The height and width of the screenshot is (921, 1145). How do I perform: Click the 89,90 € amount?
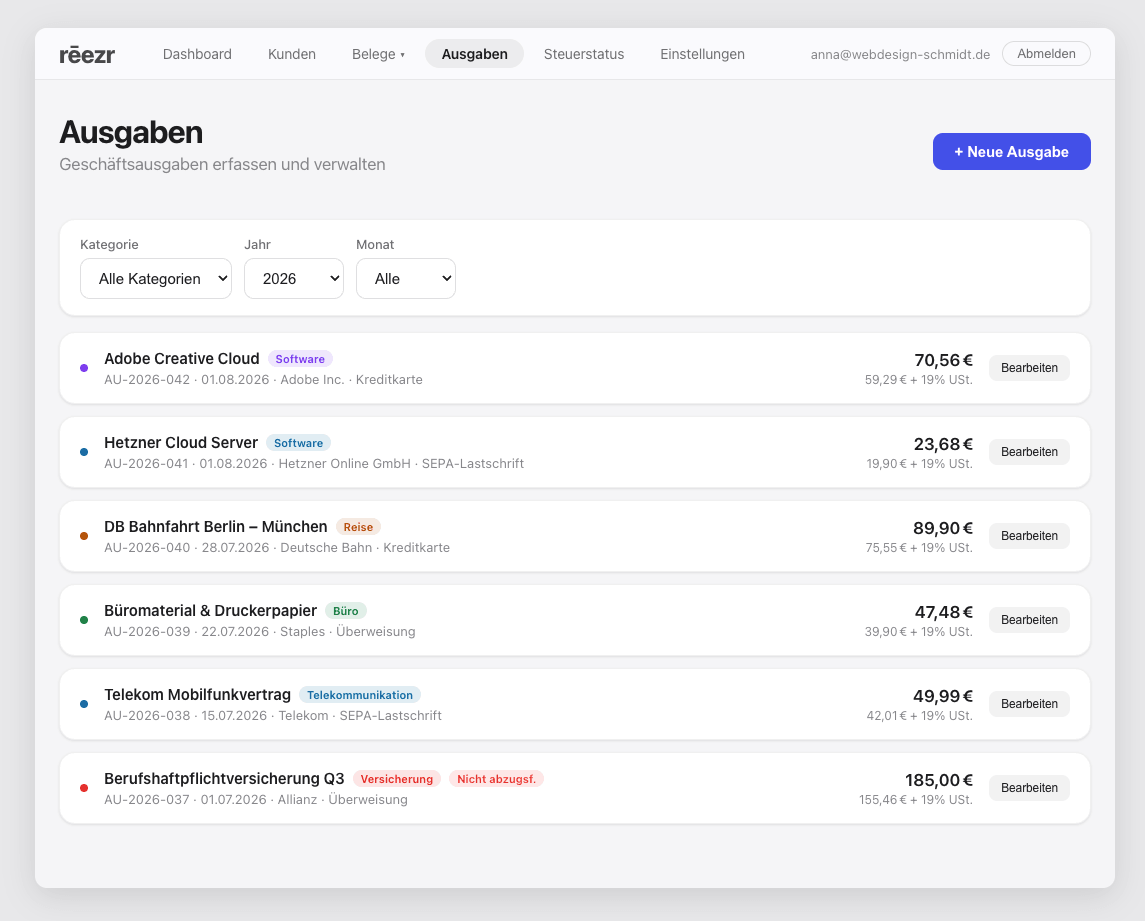(x=943, y=528)
